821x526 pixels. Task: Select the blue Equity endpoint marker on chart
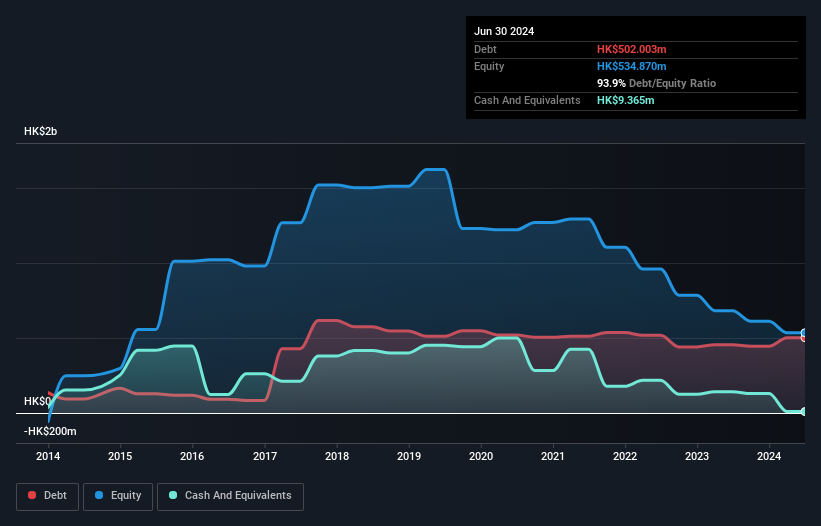point(804,333)
